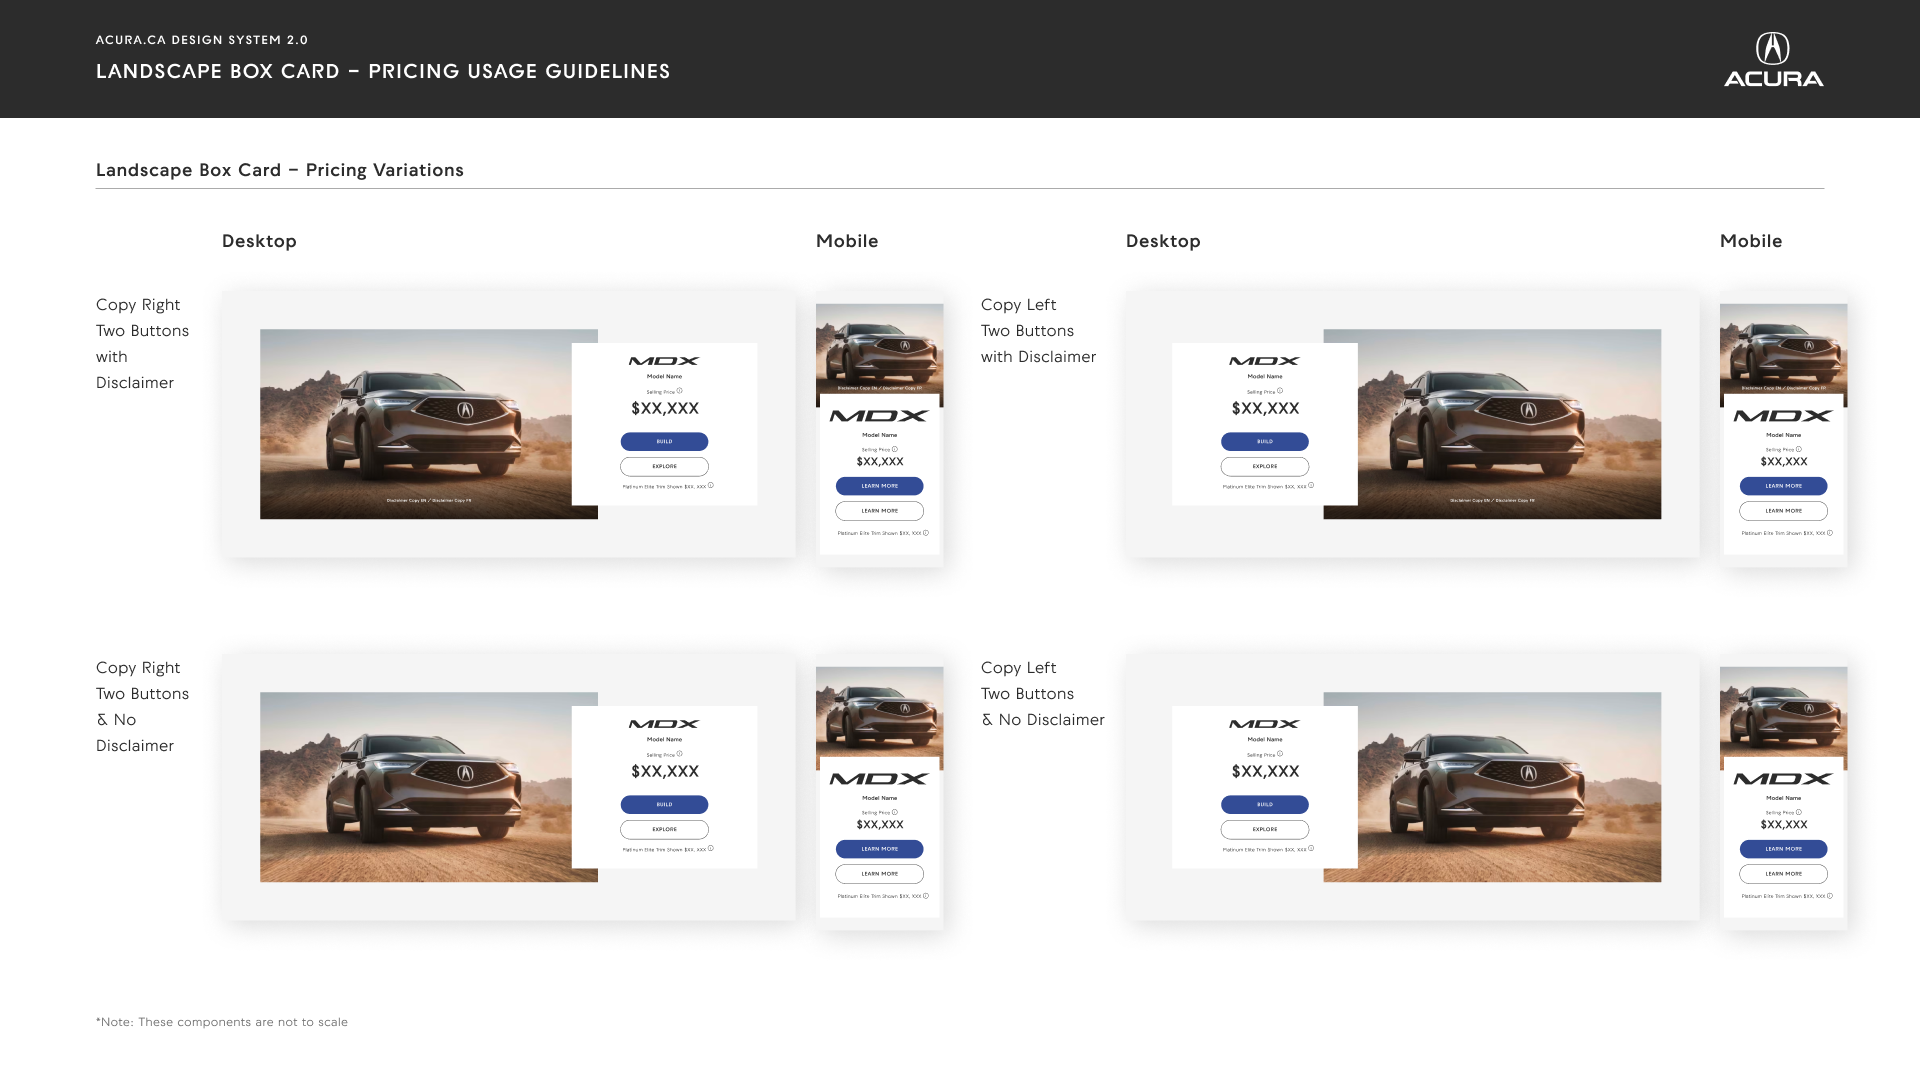Click MDX logo in Copy Left No Disclaimer mobile card
Viewport: 1920px width, 1080px height.
pos(1784,779)
